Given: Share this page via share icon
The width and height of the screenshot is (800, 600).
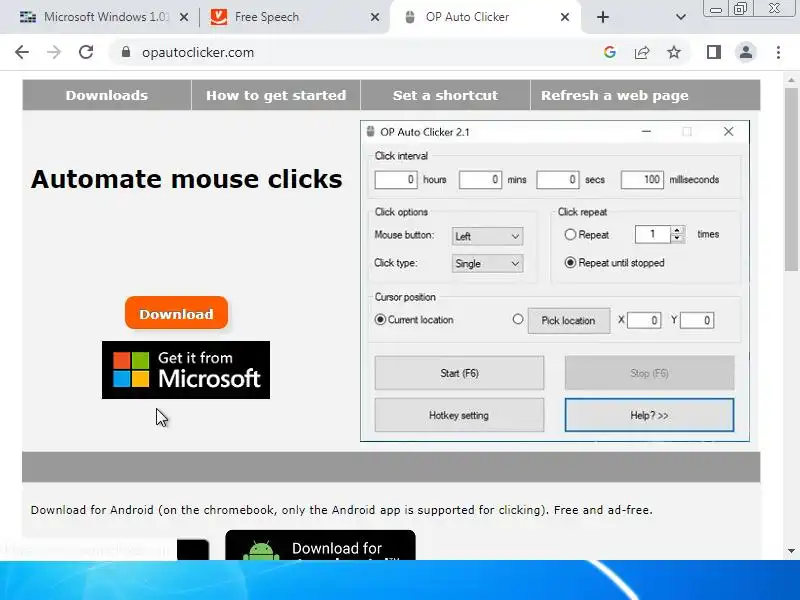Looking at the screenshot, I should (642, 52).
